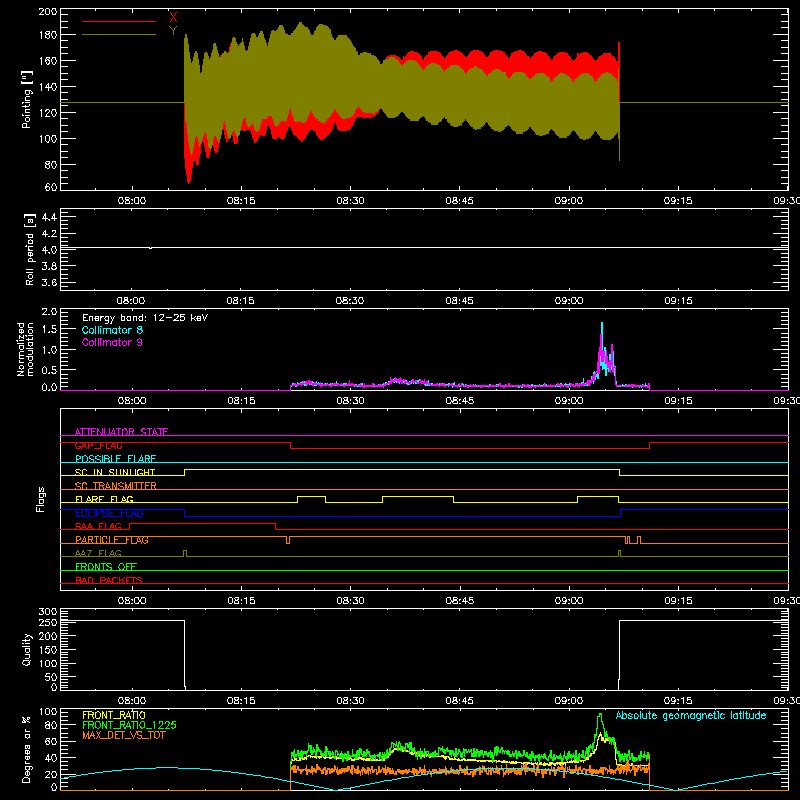Image resolution: width=800 pixels, height=800 pixels.
Task: Click '08:00' under the Pointing plot
Action: click(132, 201)
